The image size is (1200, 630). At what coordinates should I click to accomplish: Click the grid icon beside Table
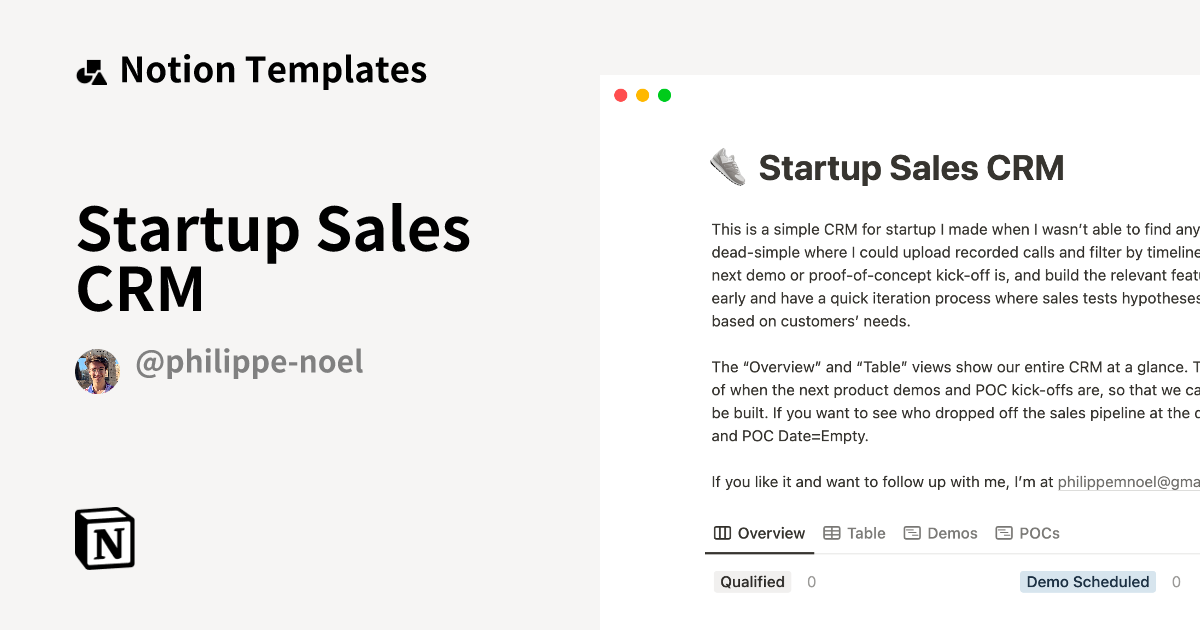click(831, 533)
